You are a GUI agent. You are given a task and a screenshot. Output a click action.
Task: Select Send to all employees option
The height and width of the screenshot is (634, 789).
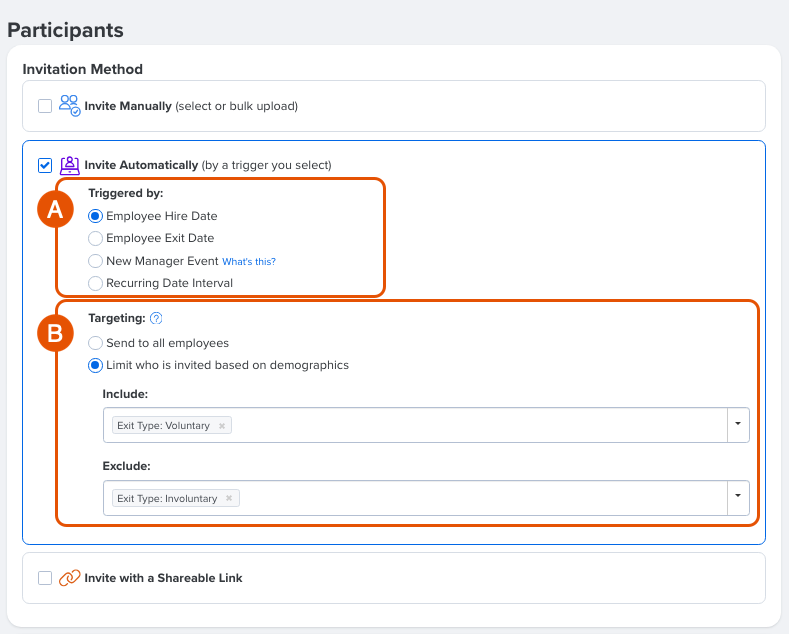coord(96,343)
